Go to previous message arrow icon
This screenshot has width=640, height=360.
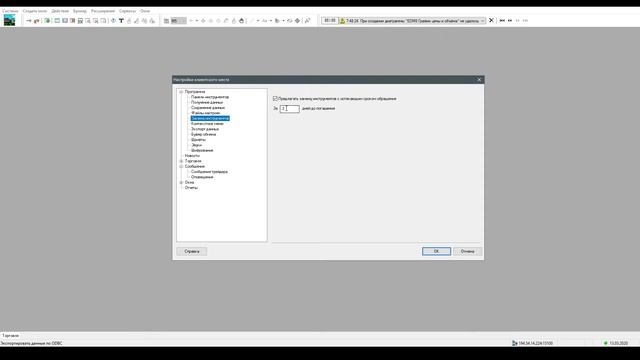510,20
